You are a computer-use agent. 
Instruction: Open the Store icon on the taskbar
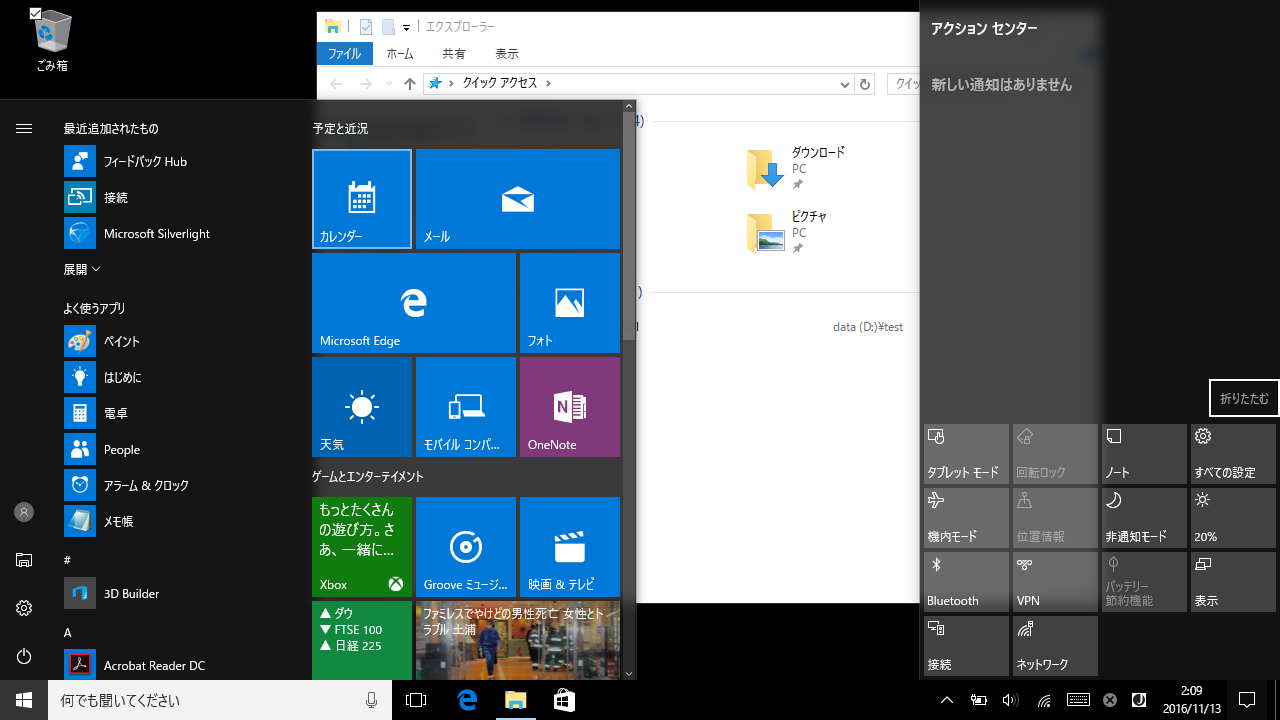click(564, 700)
